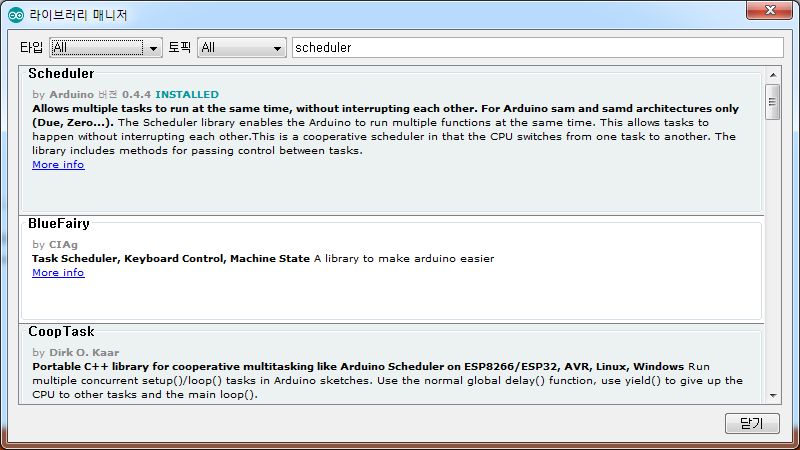Image resolution: width=800 pixels, height=450 pixels.
Task: Click the 닫기 (Close) button
Action: pyautogui.click(x=752, y=423)
